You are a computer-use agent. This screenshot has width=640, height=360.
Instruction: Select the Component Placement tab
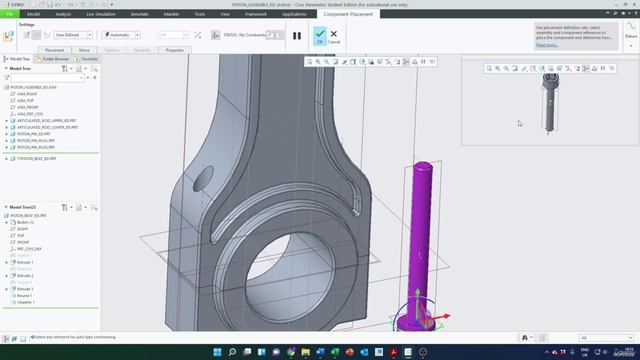point(348,14)
